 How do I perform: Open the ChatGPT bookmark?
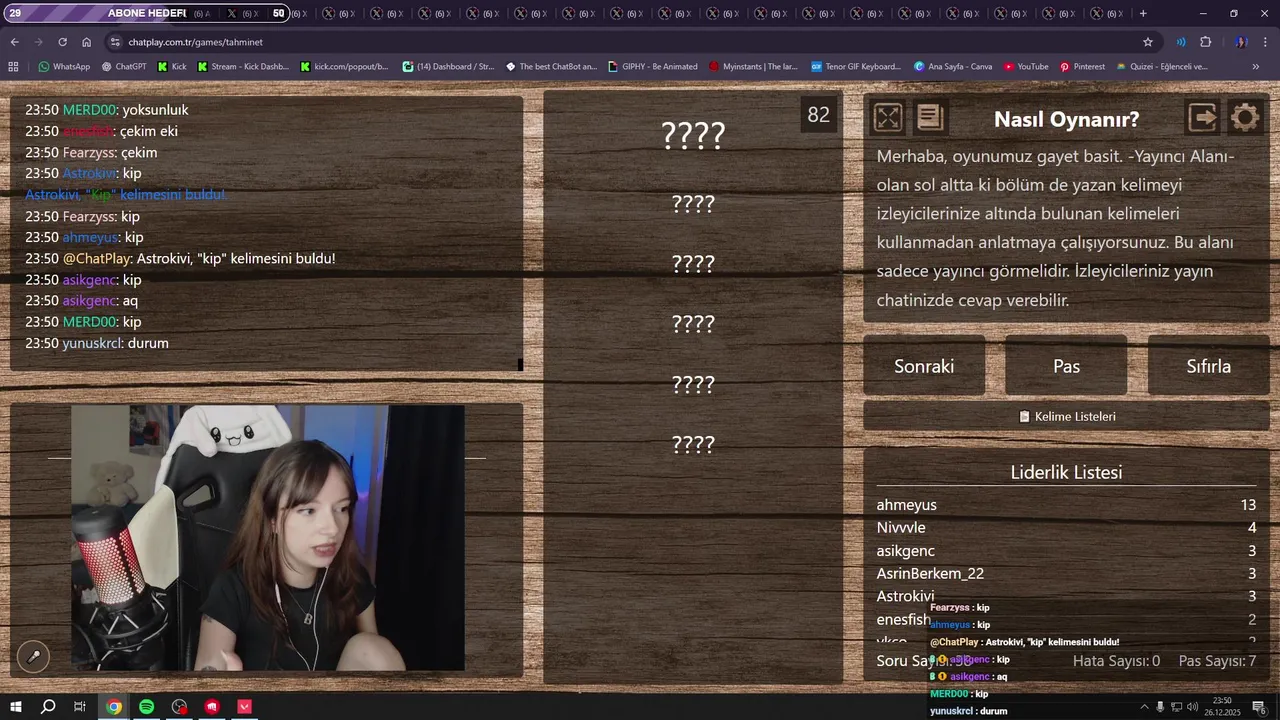pos(124,67)
